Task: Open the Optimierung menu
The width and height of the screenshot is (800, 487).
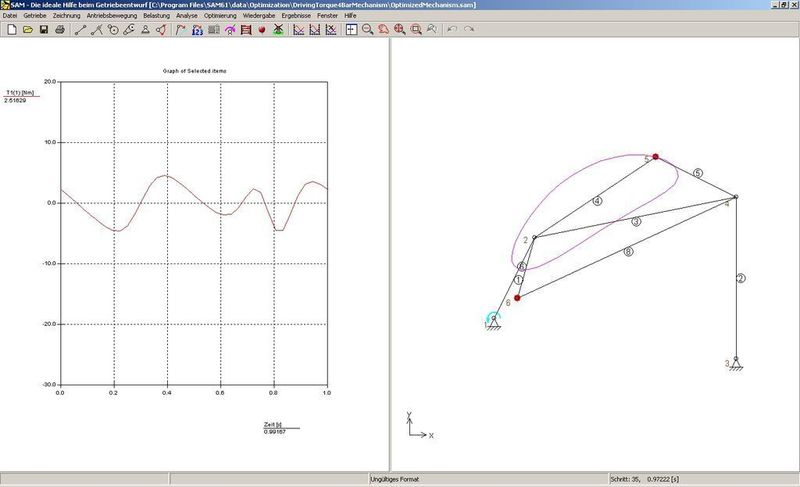Action: [220, 16]
